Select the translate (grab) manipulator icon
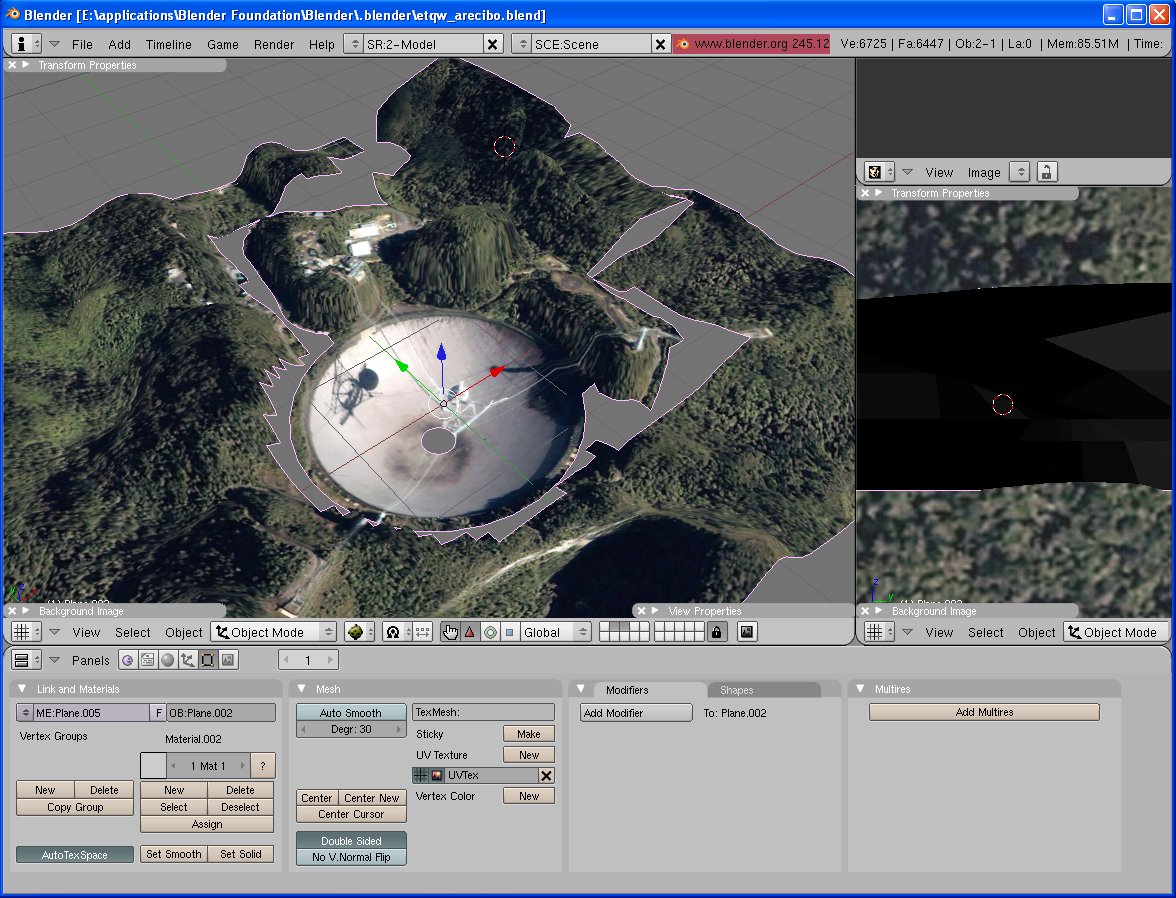Viewport: 1176px width, 898px height. [469, 632]
